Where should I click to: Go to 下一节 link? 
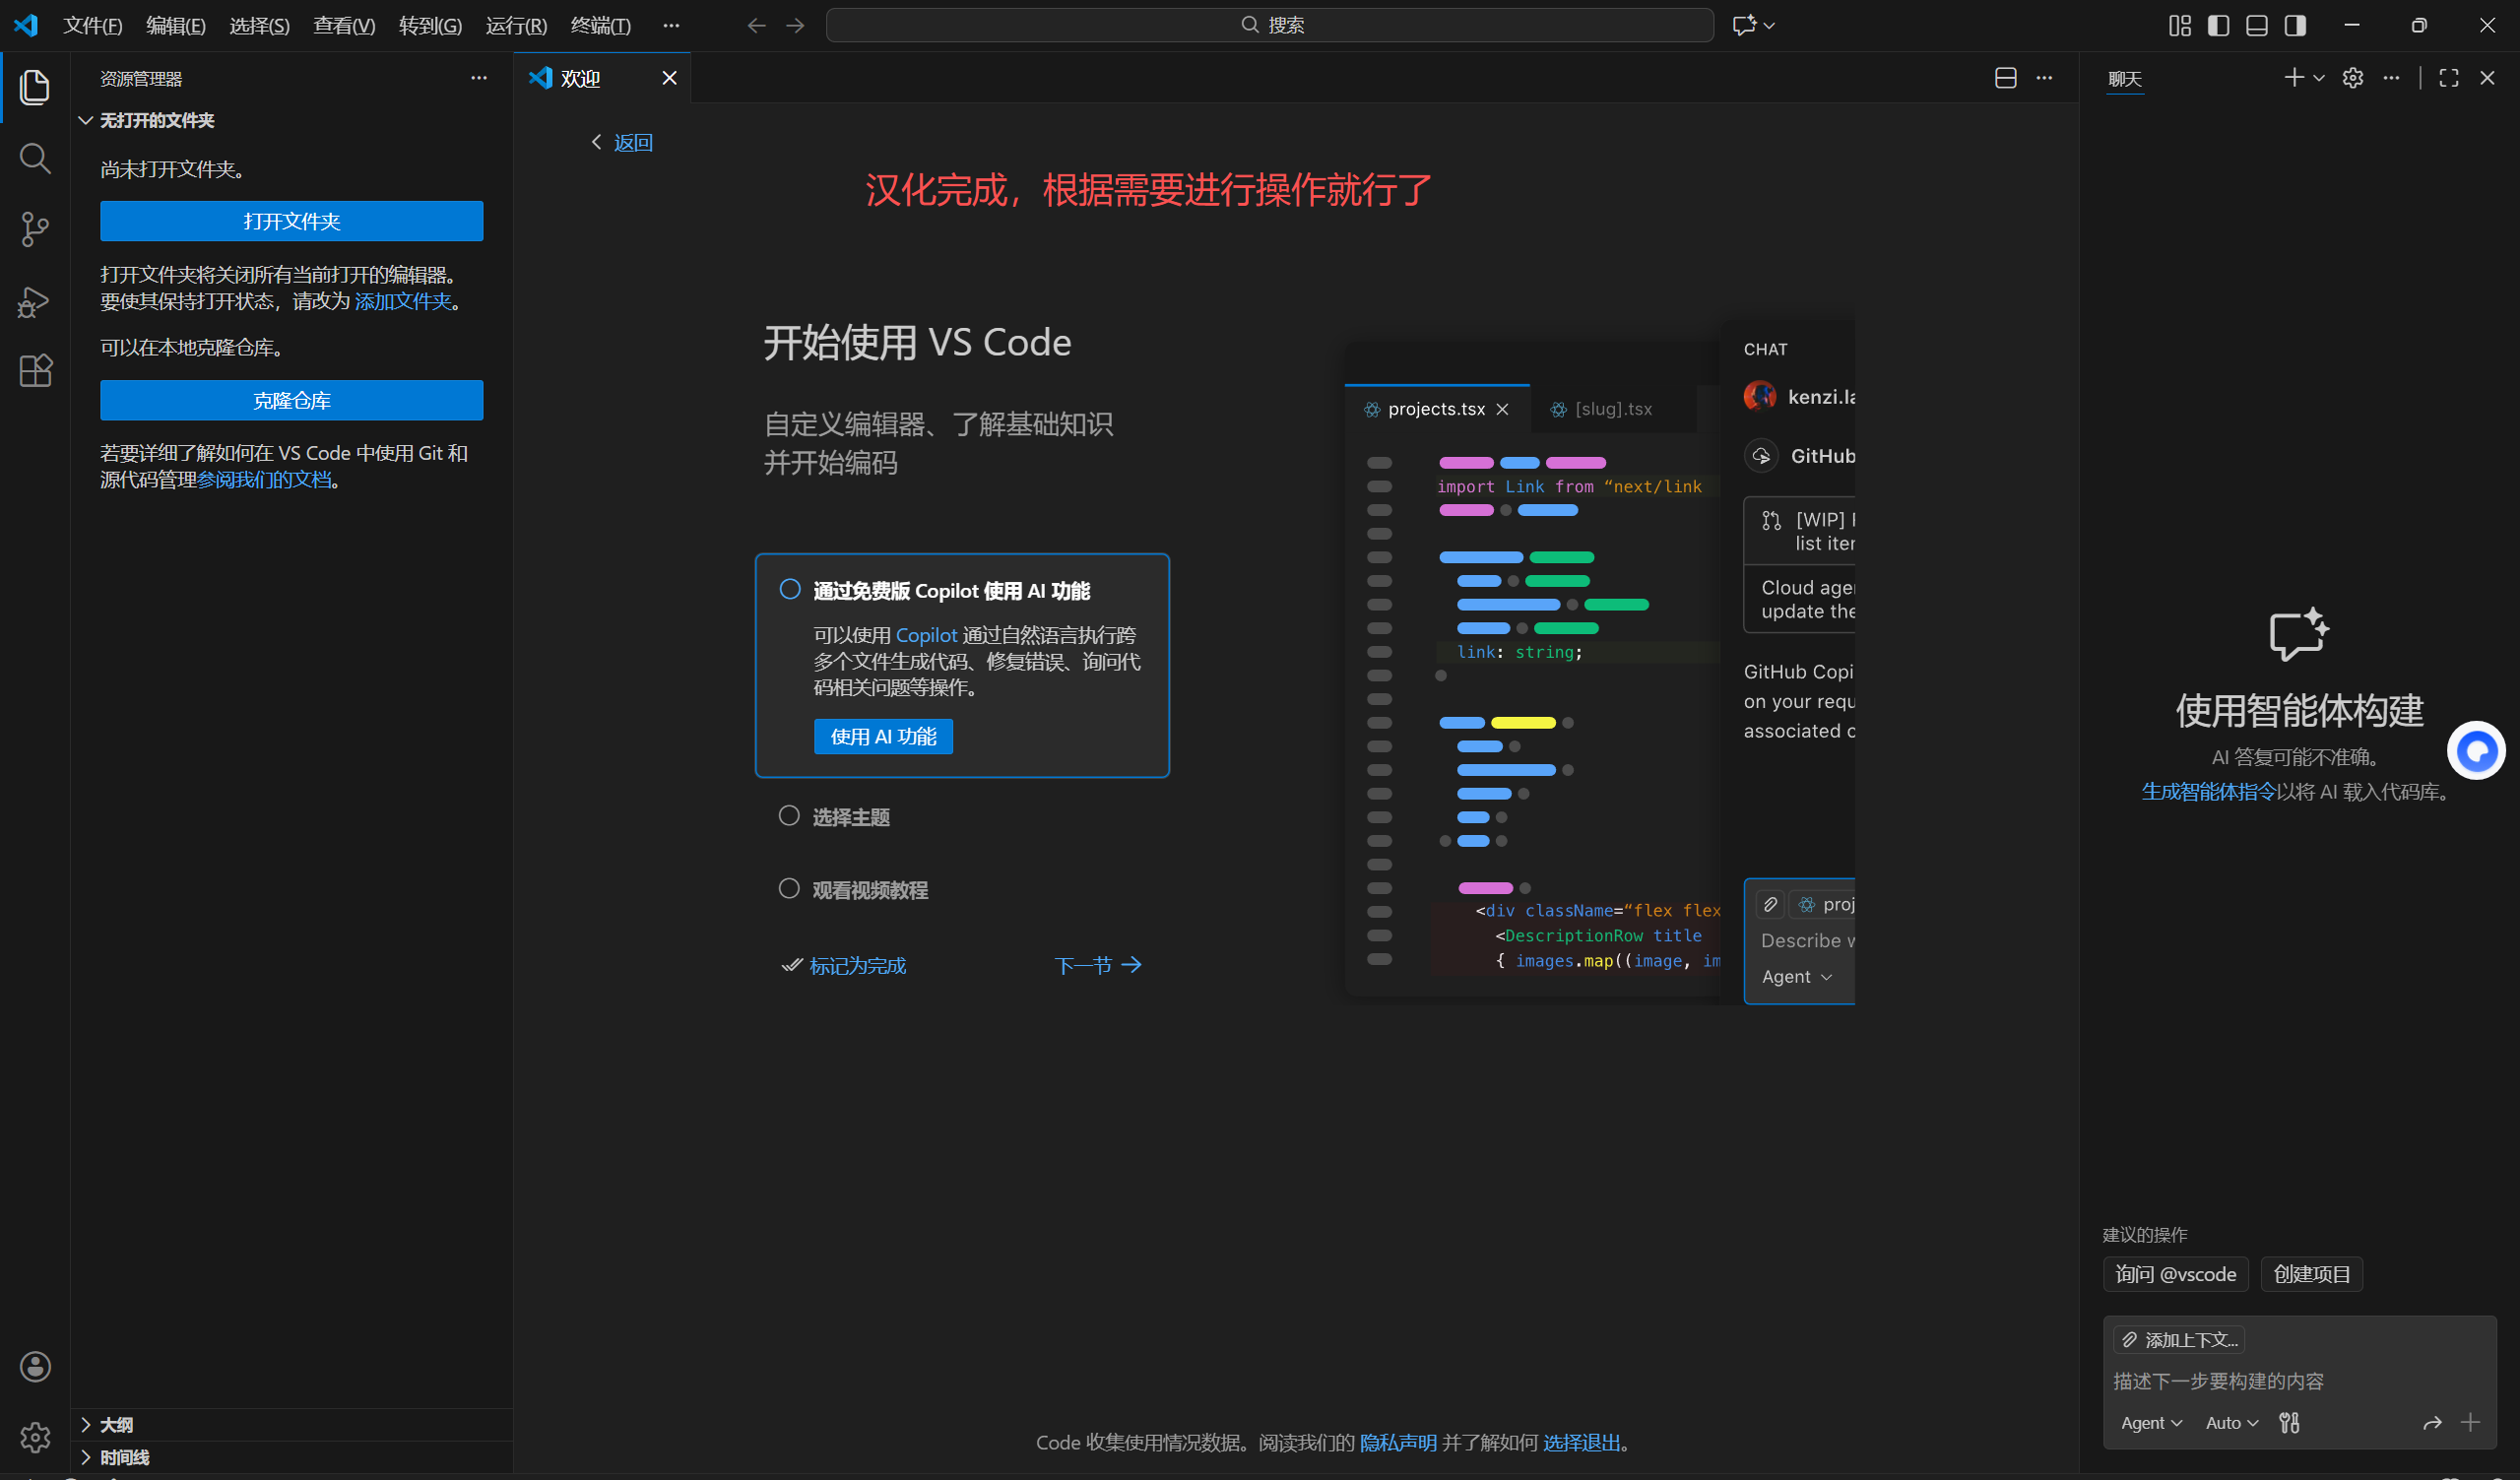[1098, 965]
